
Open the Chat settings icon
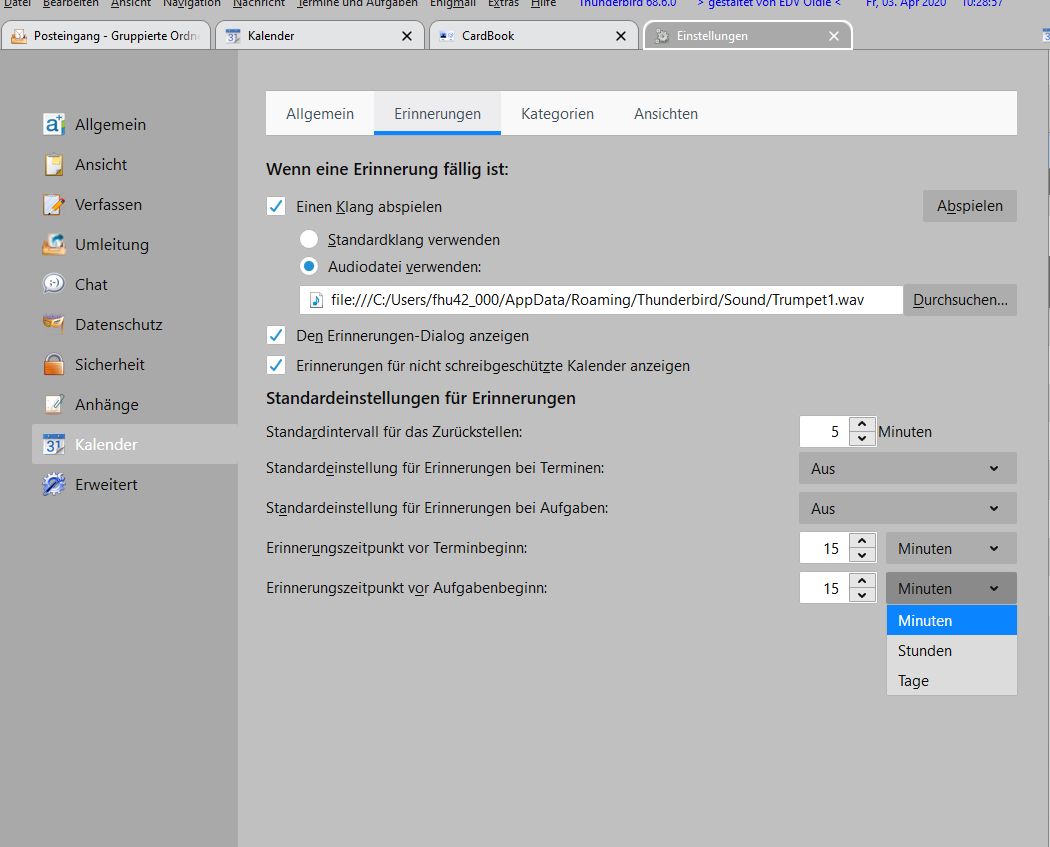click(54, 285)
